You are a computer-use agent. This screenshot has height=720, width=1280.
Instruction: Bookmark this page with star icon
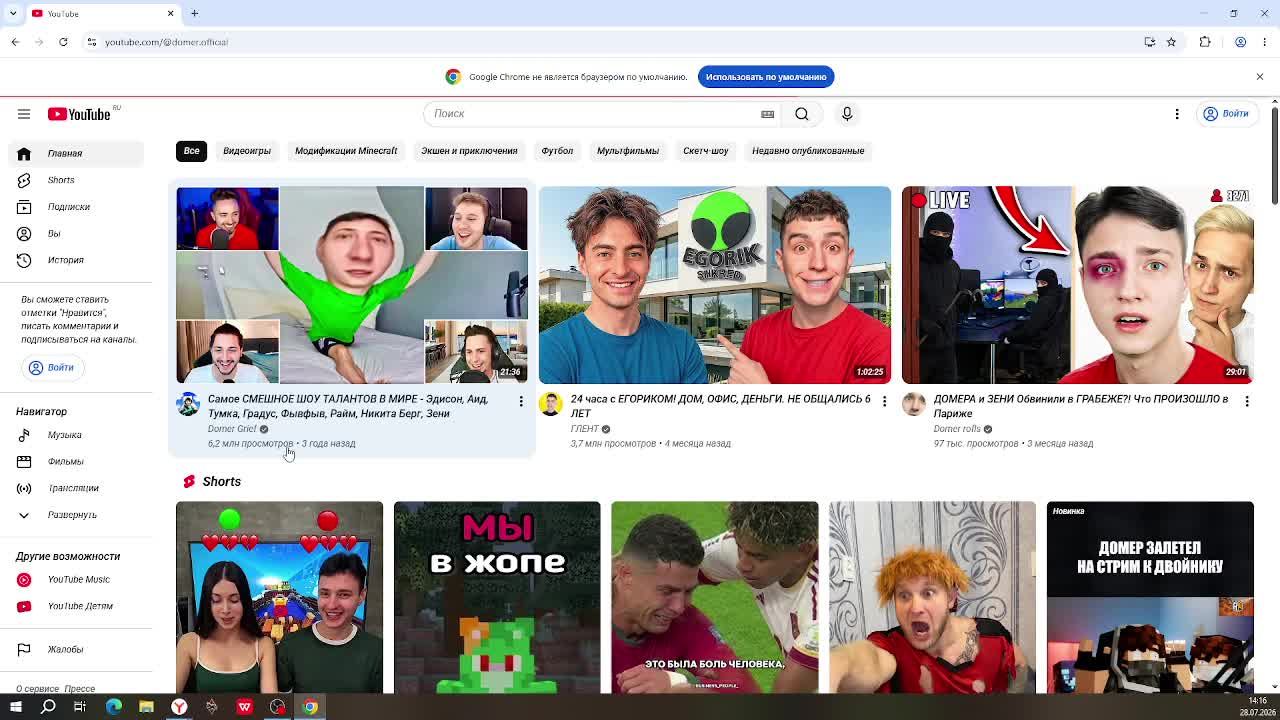coord(1171,42)
